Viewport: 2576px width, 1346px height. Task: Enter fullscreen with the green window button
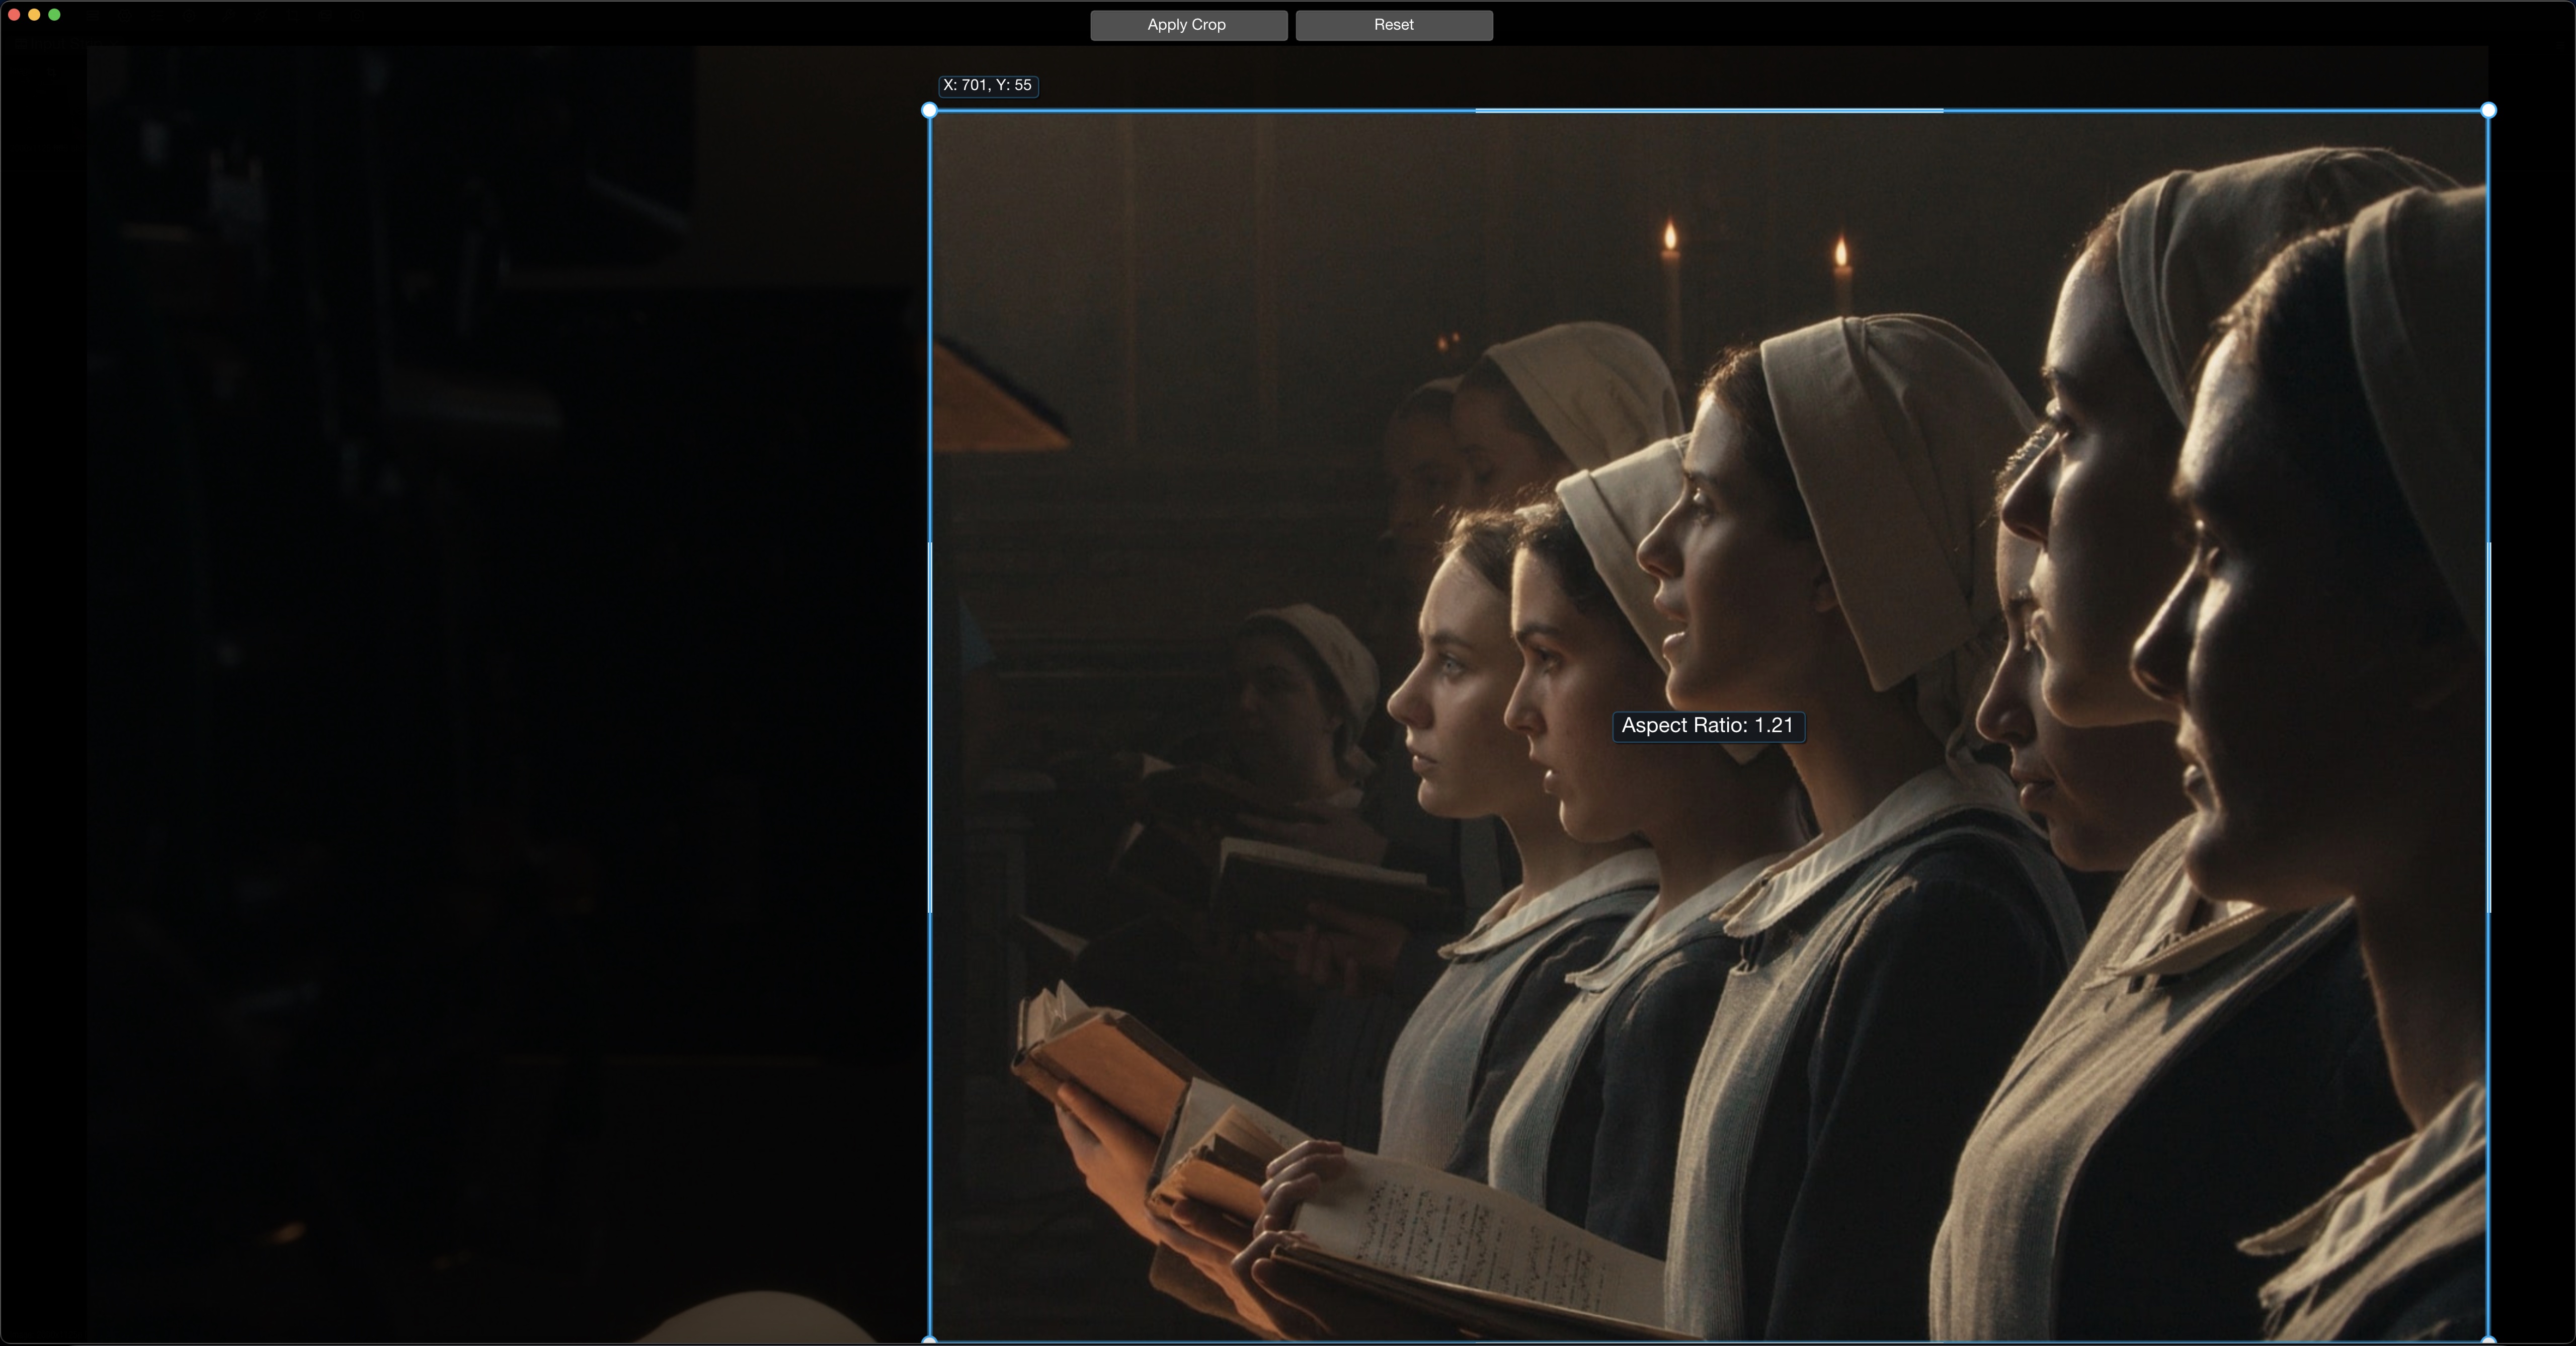coord(54,15)
